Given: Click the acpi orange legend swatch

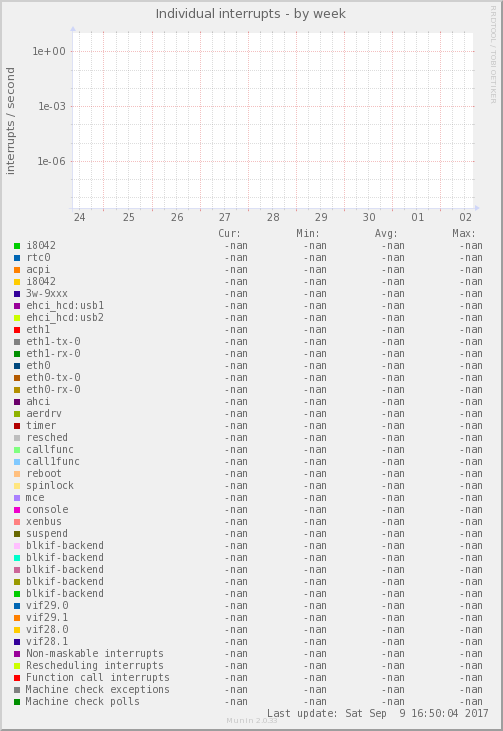Looking at the screenshot, I should 17,270.
